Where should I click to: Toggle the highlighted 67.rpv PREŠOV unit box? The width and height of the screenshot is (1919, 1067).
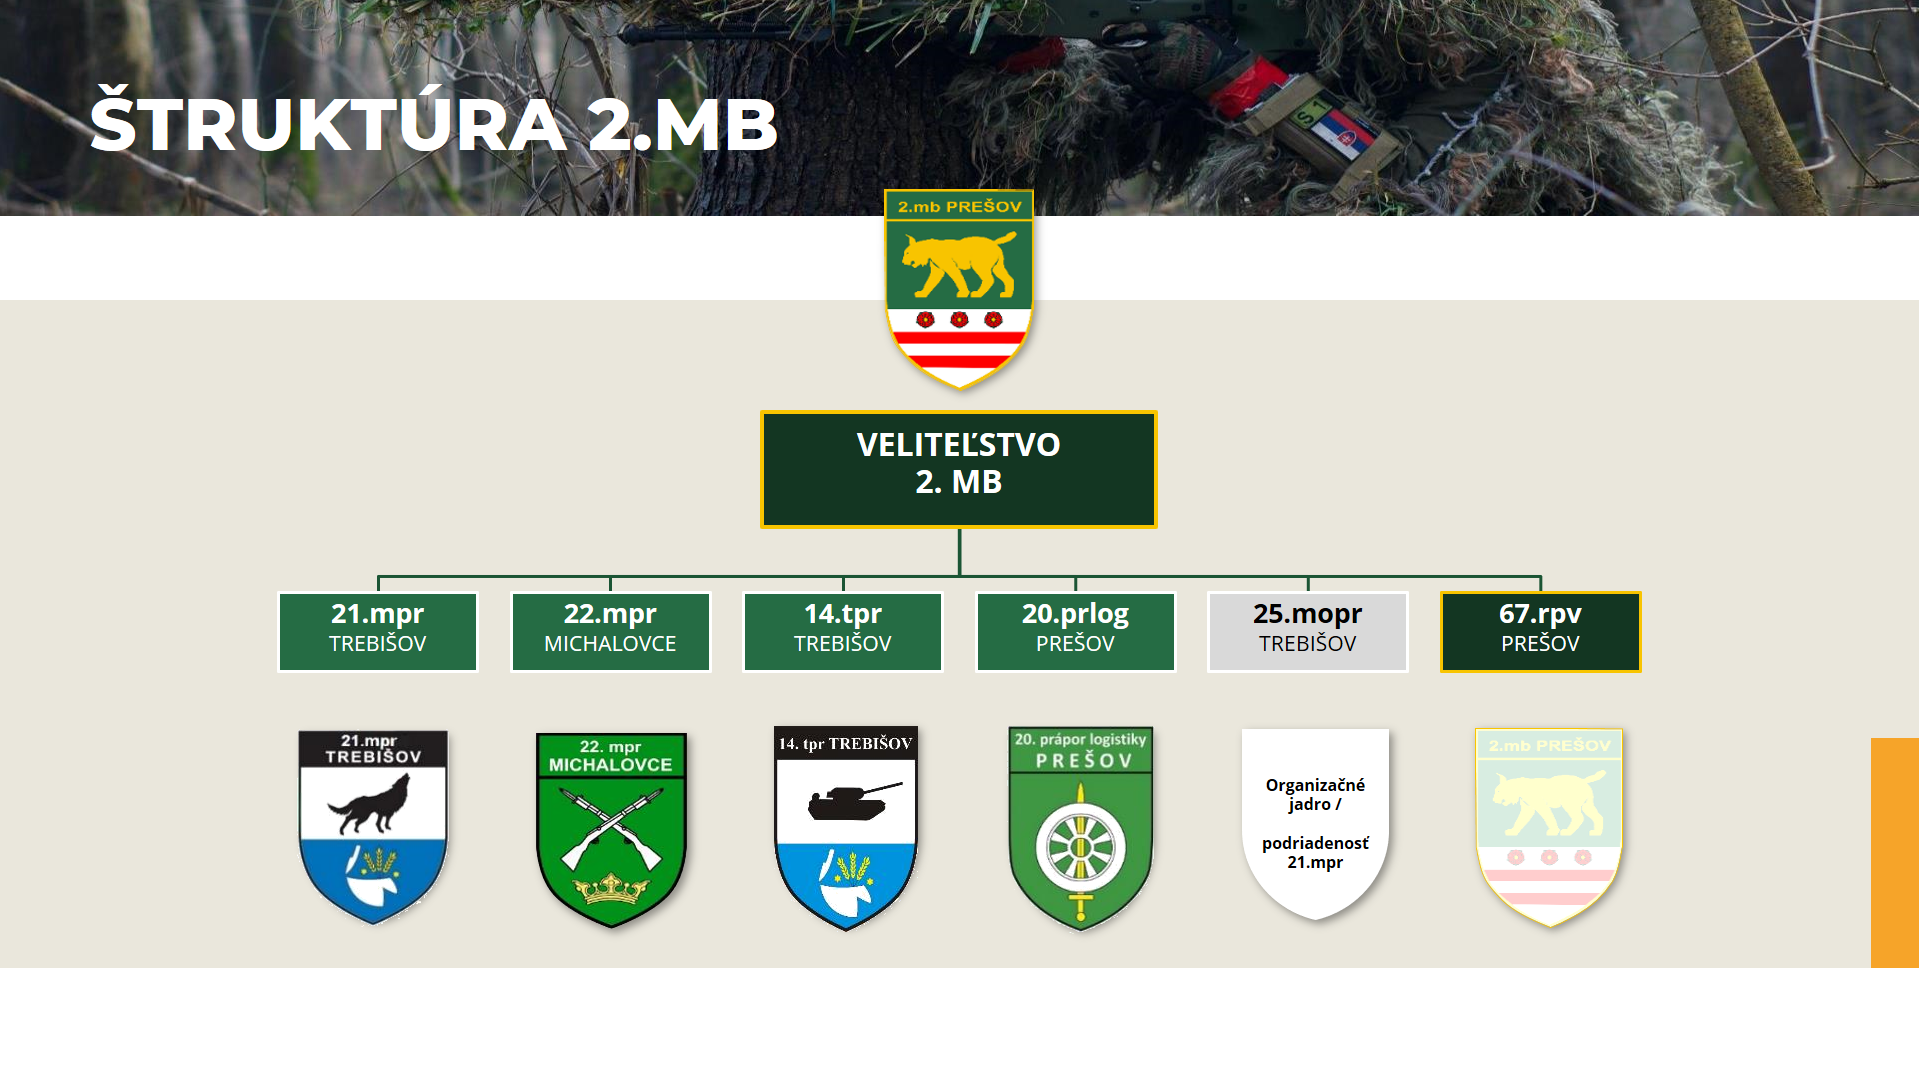(1540, 631)
